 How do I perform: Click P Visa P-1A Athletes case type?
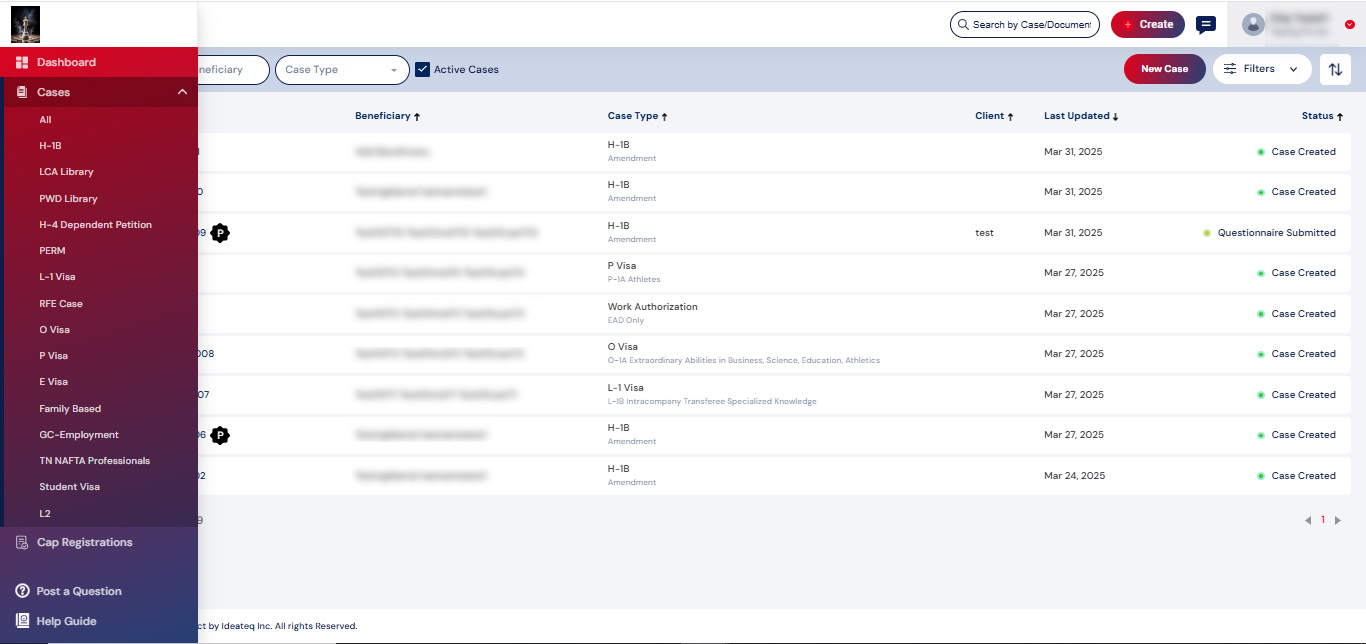click(x=634, y=272)
